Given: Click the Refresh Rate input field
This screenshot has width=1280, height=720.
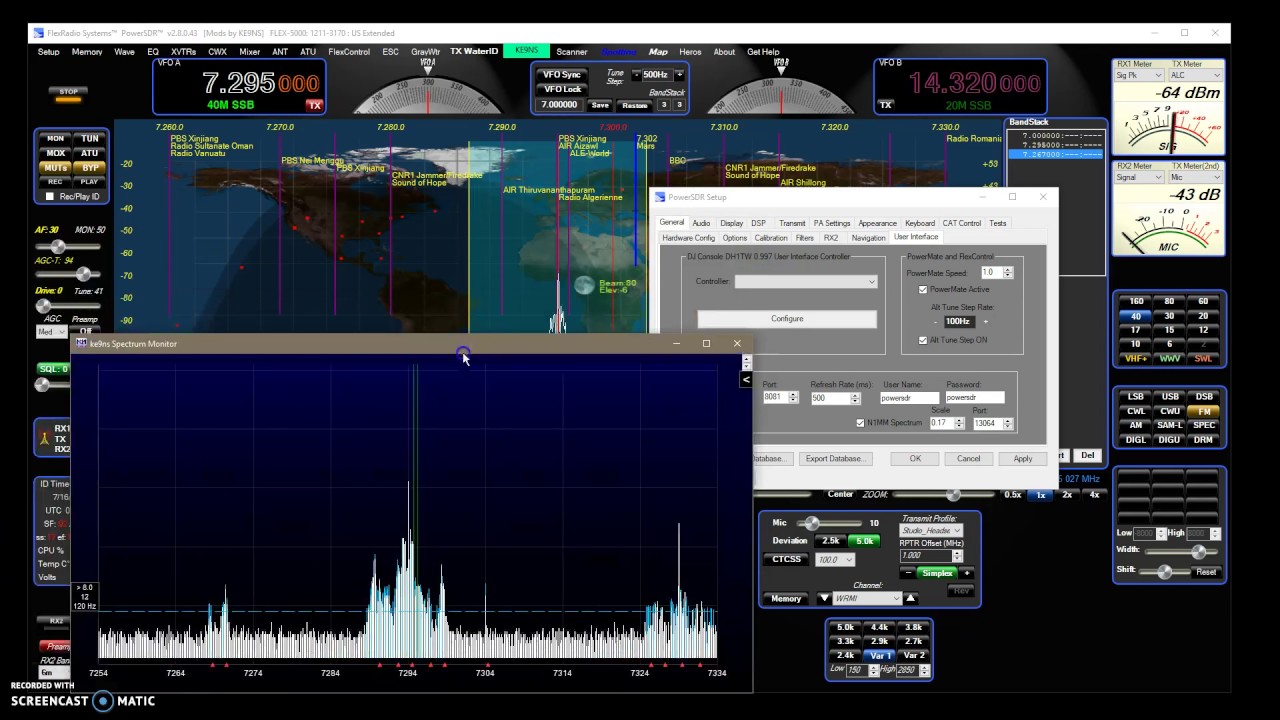Looking at the screenshot, I should click(829, 398).
